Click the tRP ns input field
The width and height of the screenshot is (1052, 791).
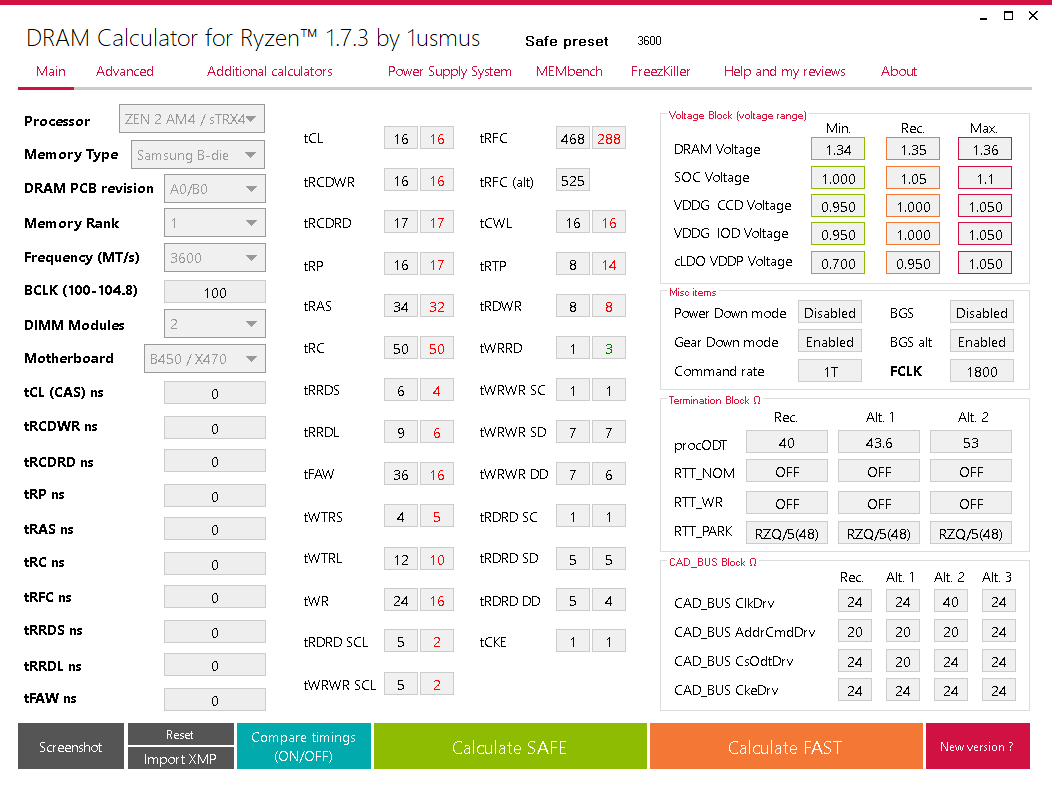pos(215,496)
